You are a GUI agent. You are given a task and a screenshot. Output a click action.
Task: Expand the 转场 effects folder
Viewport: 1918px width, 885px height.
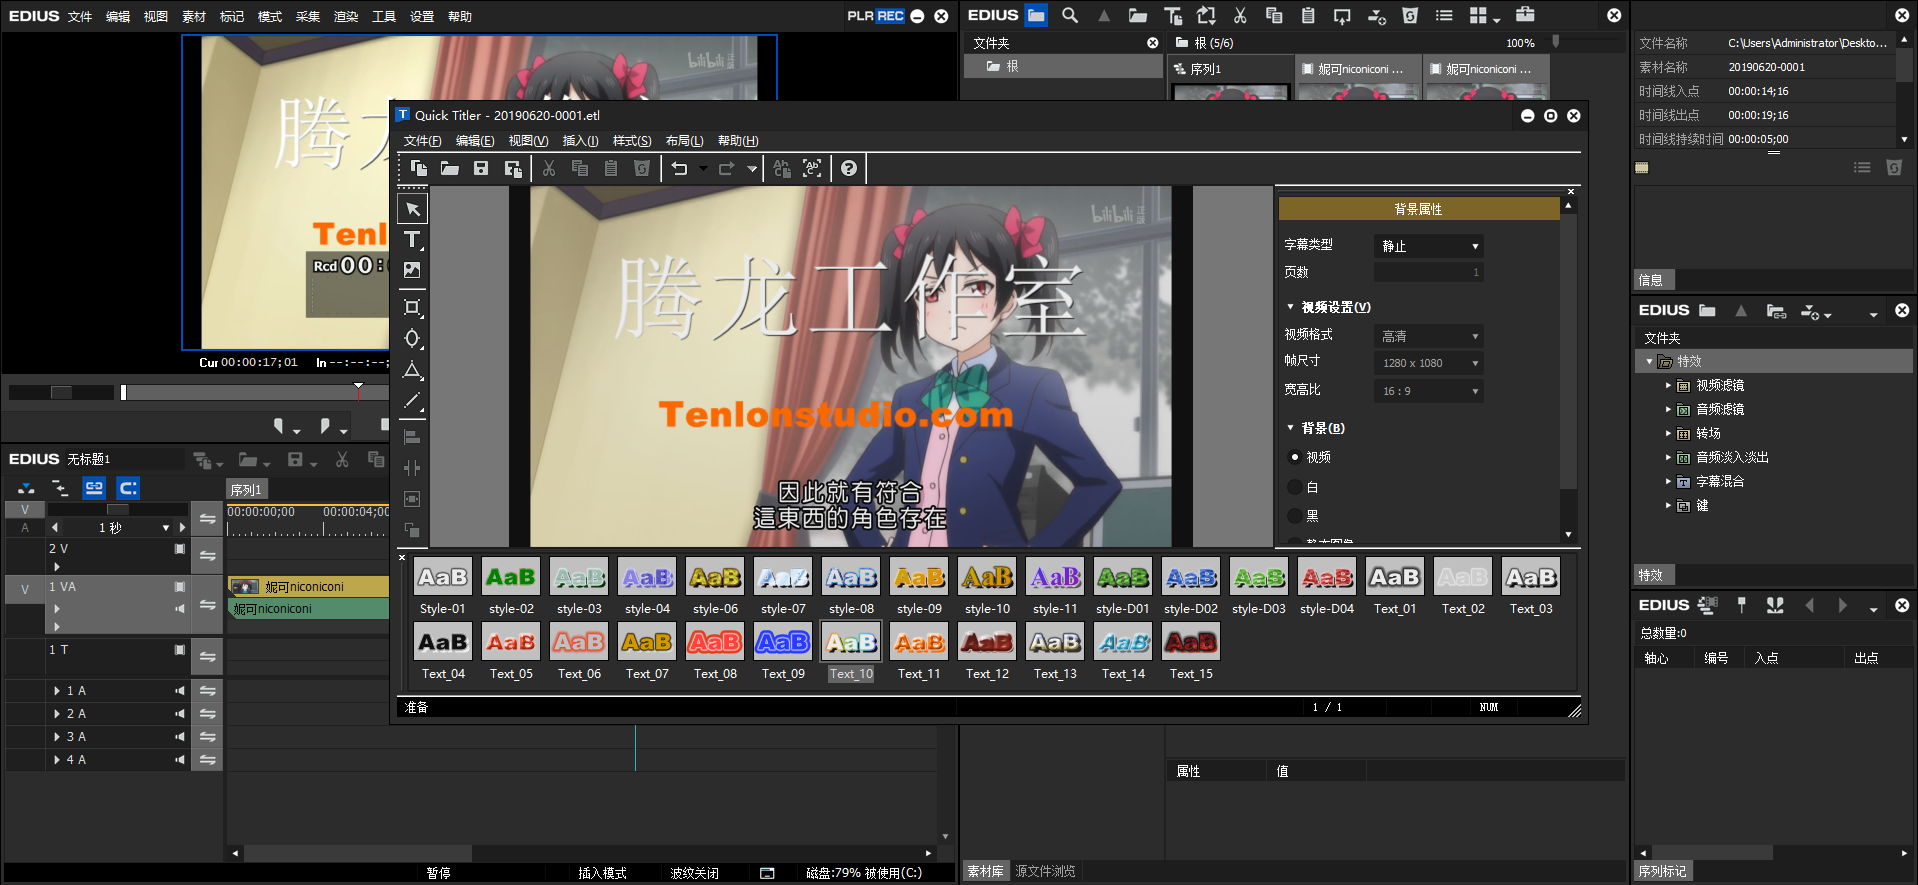[x=1668, y=433]
